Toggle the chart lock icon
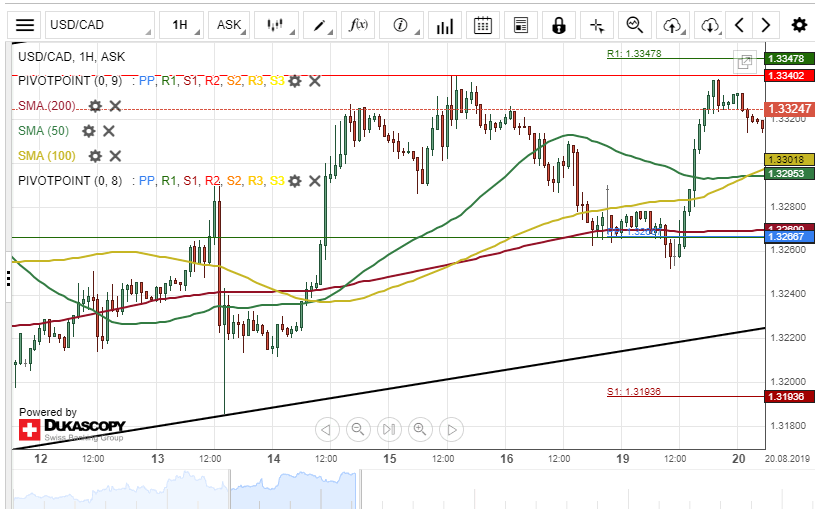The width and height of the screenshot is (818, 511). (x=559, y=25)
